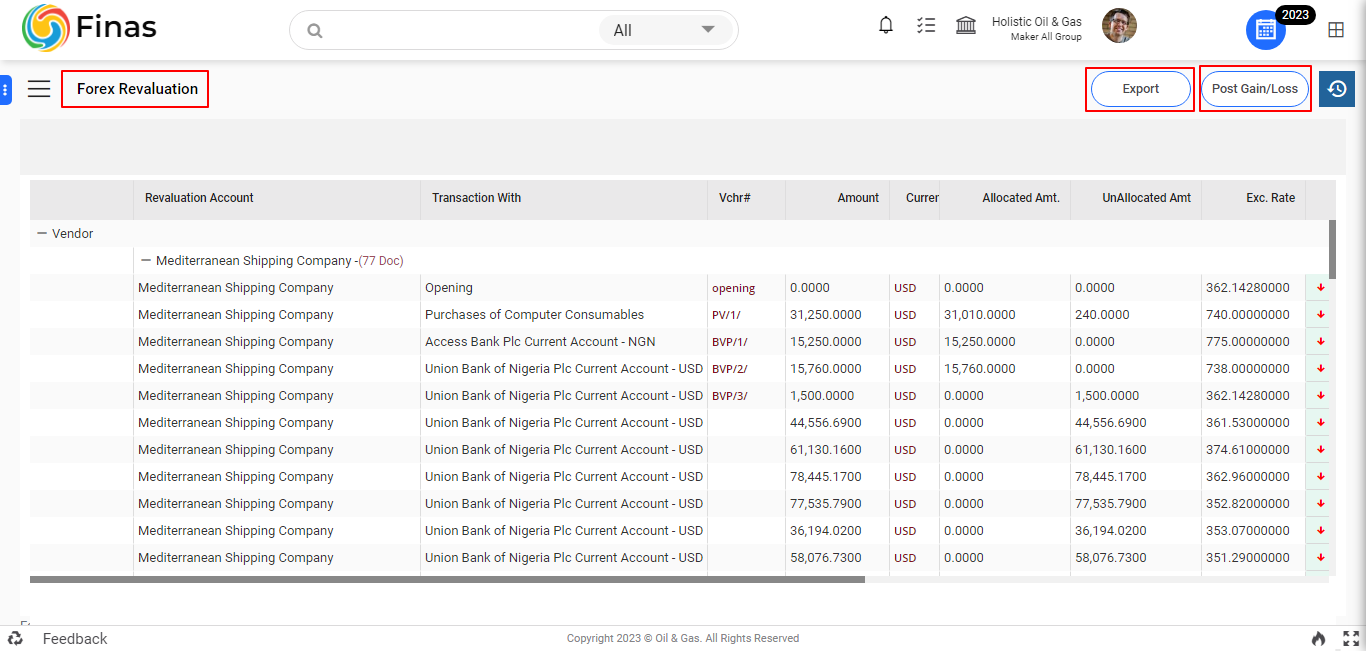1366x651 pixels.
Task: Click red arrow on PV/1/ row
Action: [1320, 315]
